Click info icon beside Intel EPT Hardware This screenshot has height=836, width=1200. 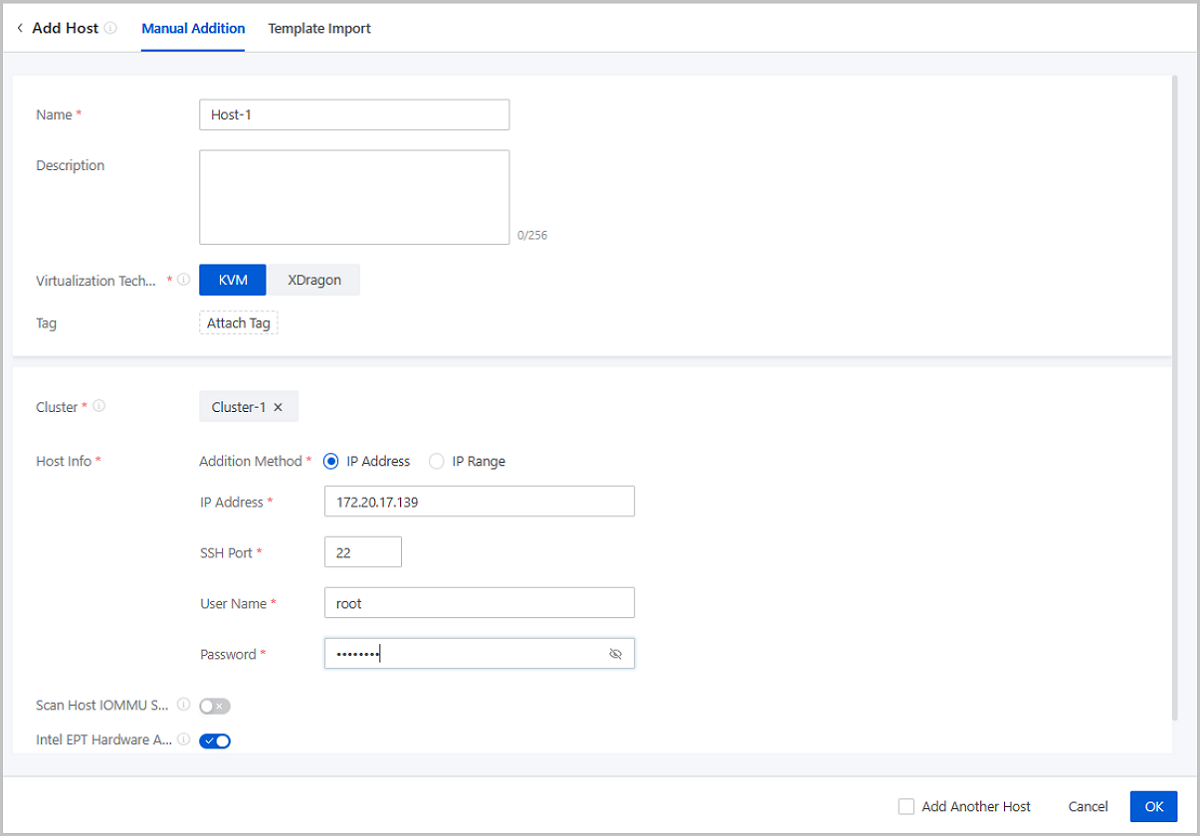tap(184, 740)
